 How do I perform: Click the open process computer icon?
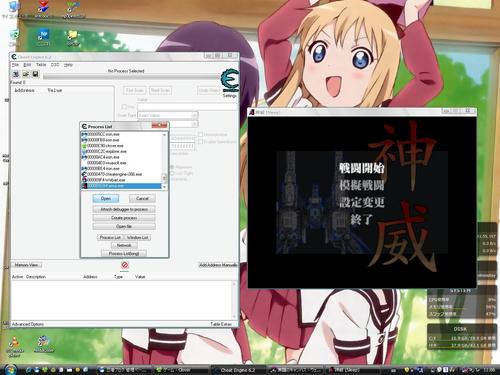[x=16, y=74]
